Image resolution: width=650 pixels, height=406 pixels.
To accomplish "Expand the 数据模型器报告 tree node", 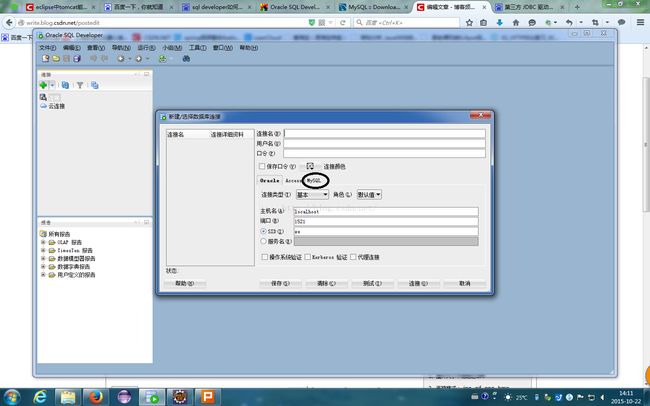I will click(x=43, y=258).
